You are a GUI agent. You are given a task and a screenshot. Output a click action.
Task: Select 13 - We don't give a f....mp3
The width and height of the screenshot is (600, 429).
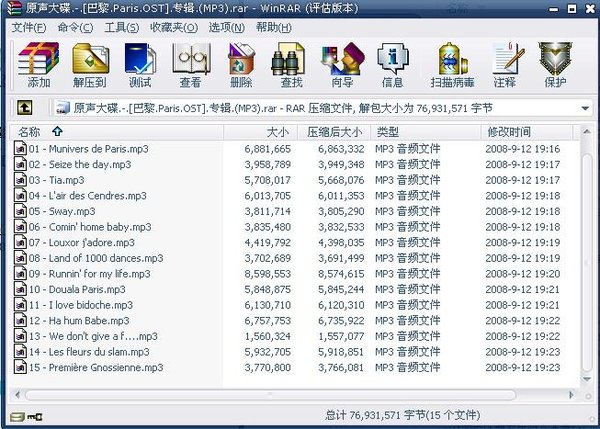click(x=93, y=336)
